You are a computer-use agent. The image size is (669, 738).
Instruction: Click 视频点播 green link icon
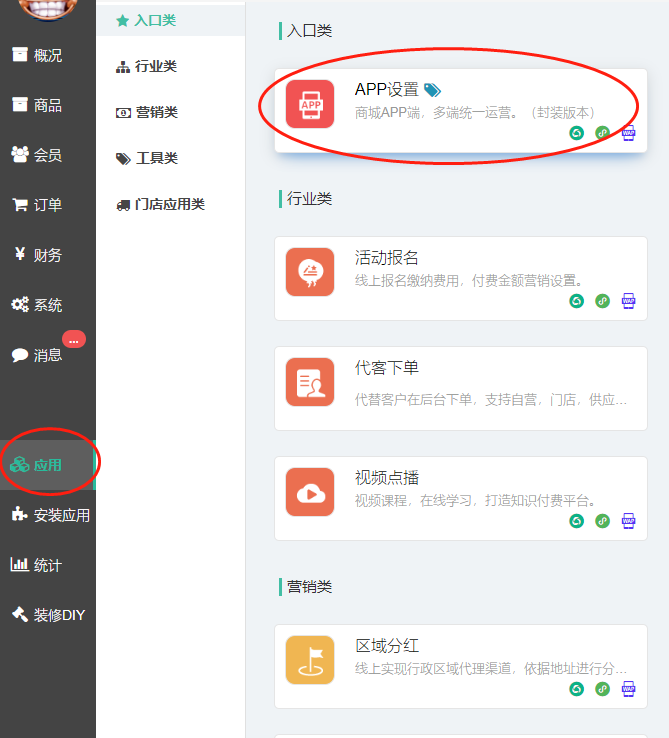point(603,521)
